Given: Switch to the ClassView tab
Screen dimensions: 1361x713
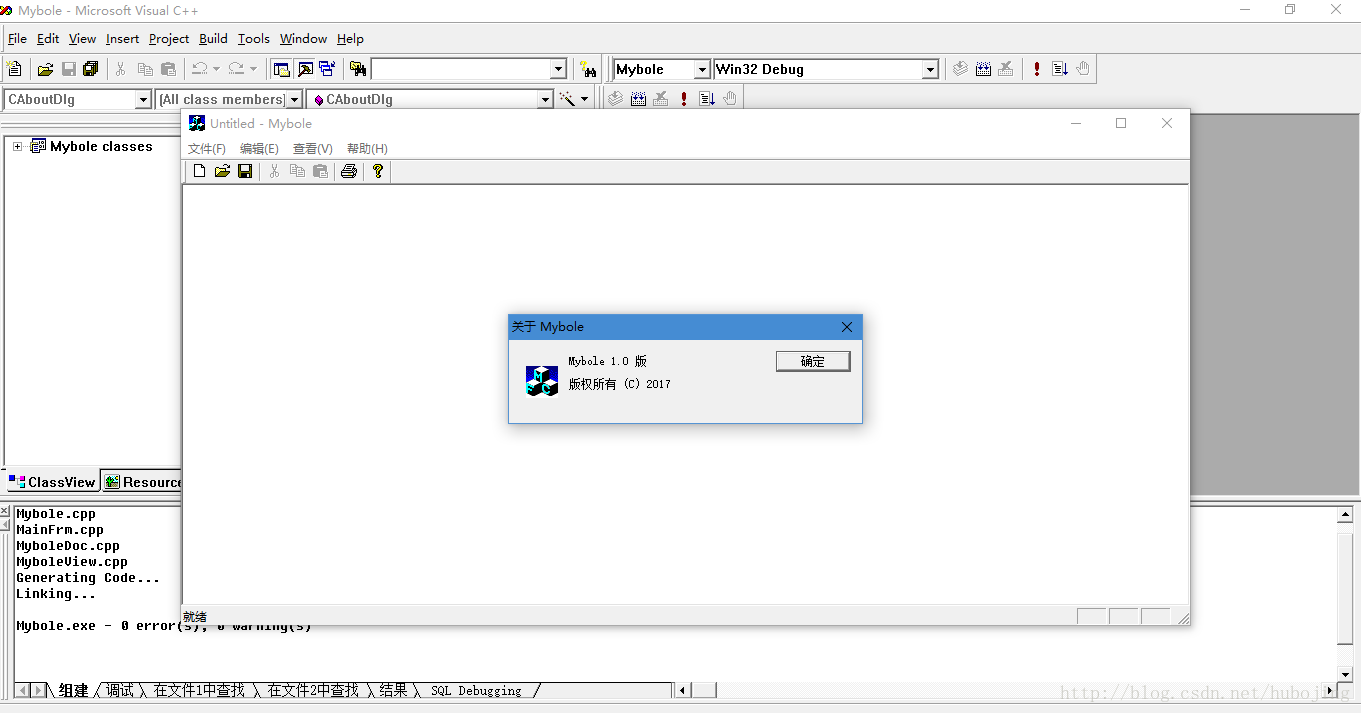Looking at the screenshot, I should 52,482.
